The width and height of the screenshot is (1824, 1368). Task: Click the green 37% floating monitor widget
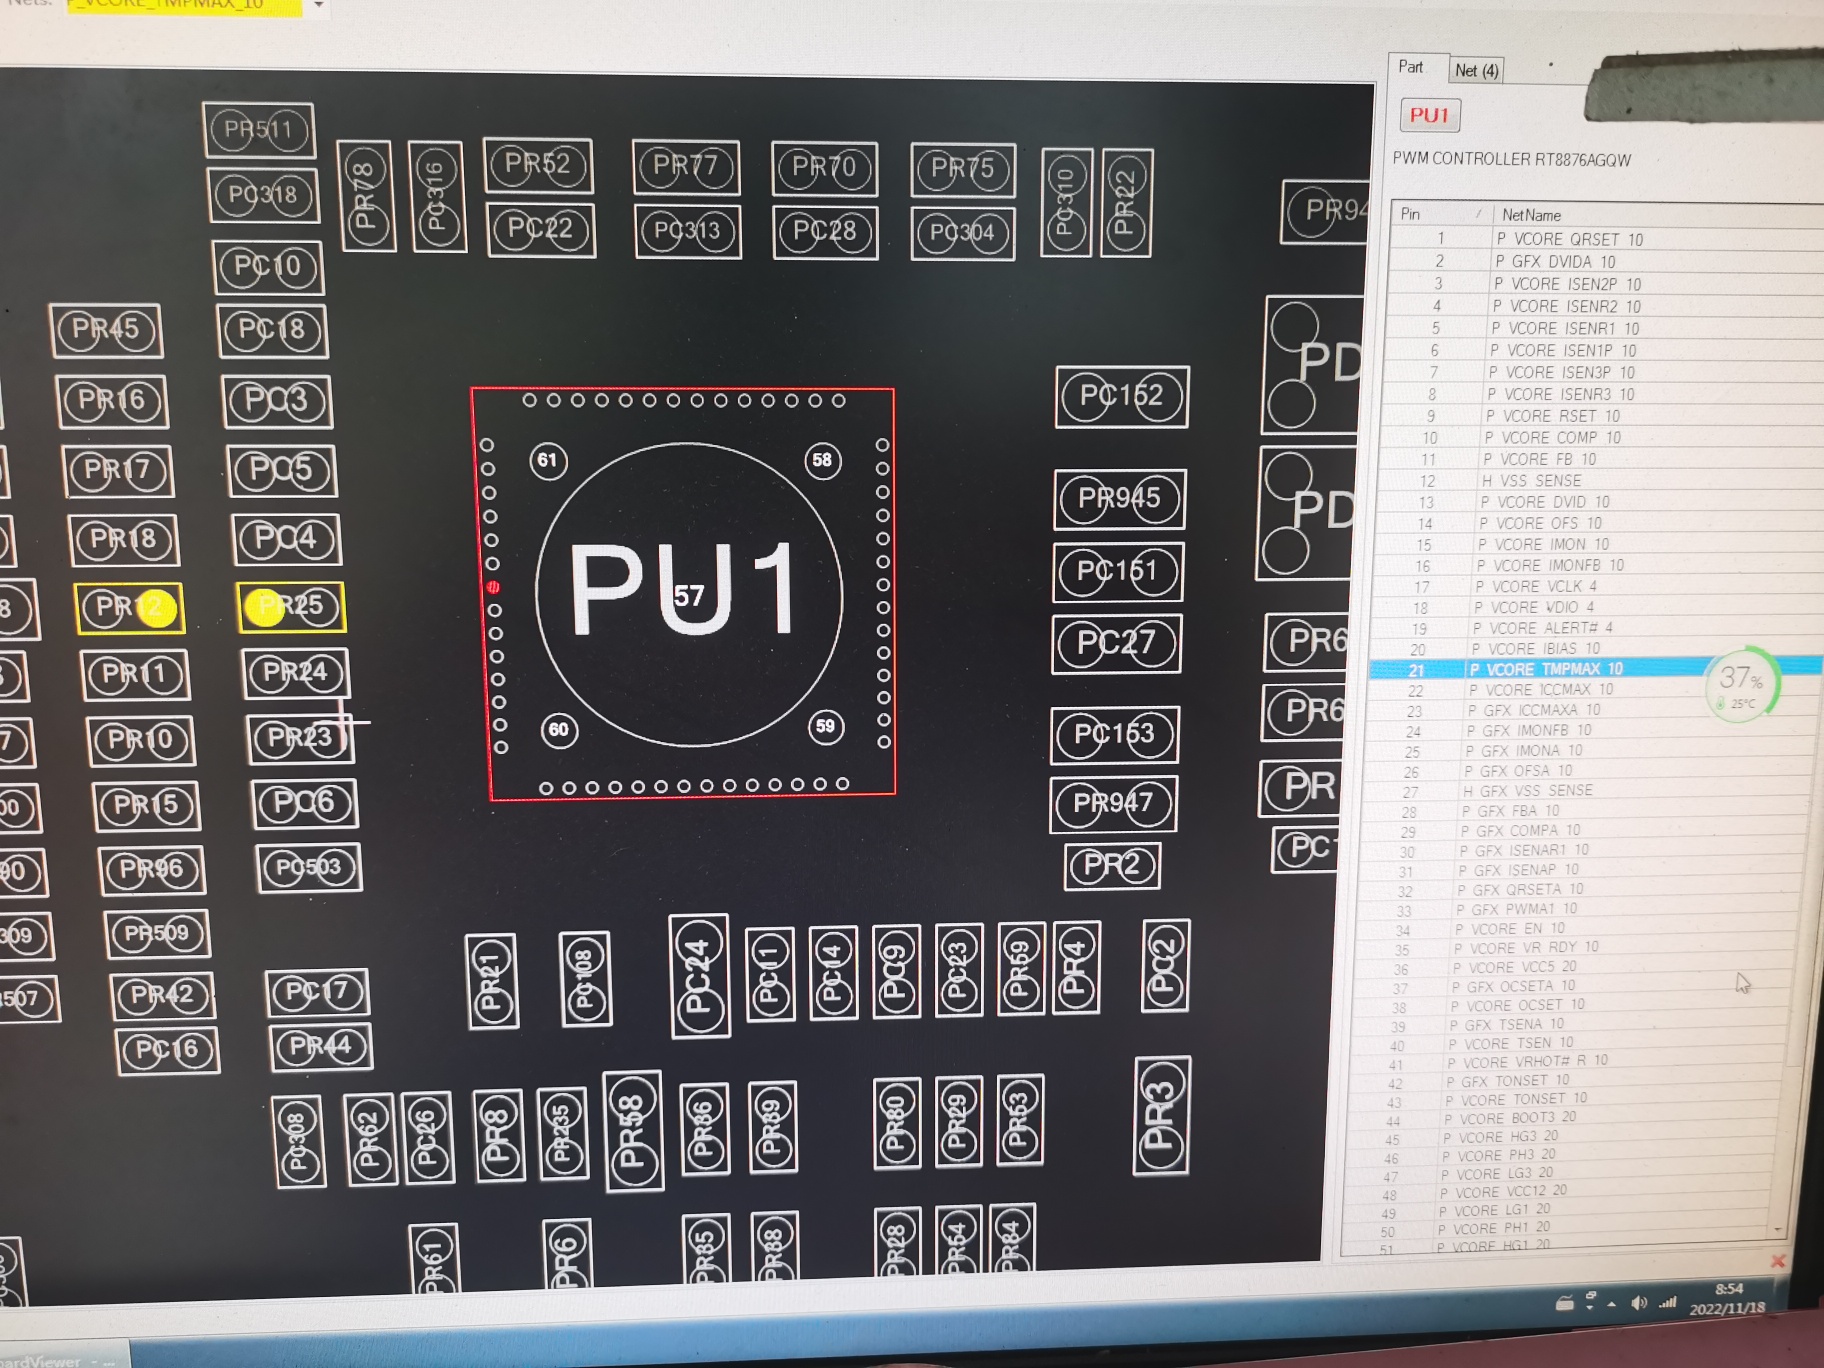point(1741,683)
